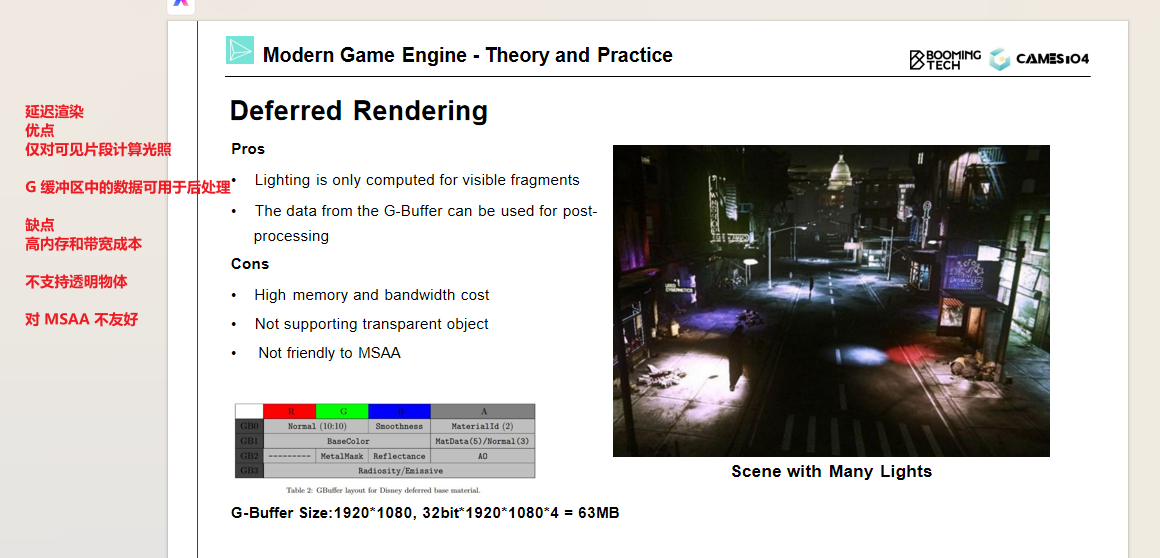Click the 'Modern Game Engine - Theory and Practice' title
The height and width of the screenshot is (558, 1160).
467,55
